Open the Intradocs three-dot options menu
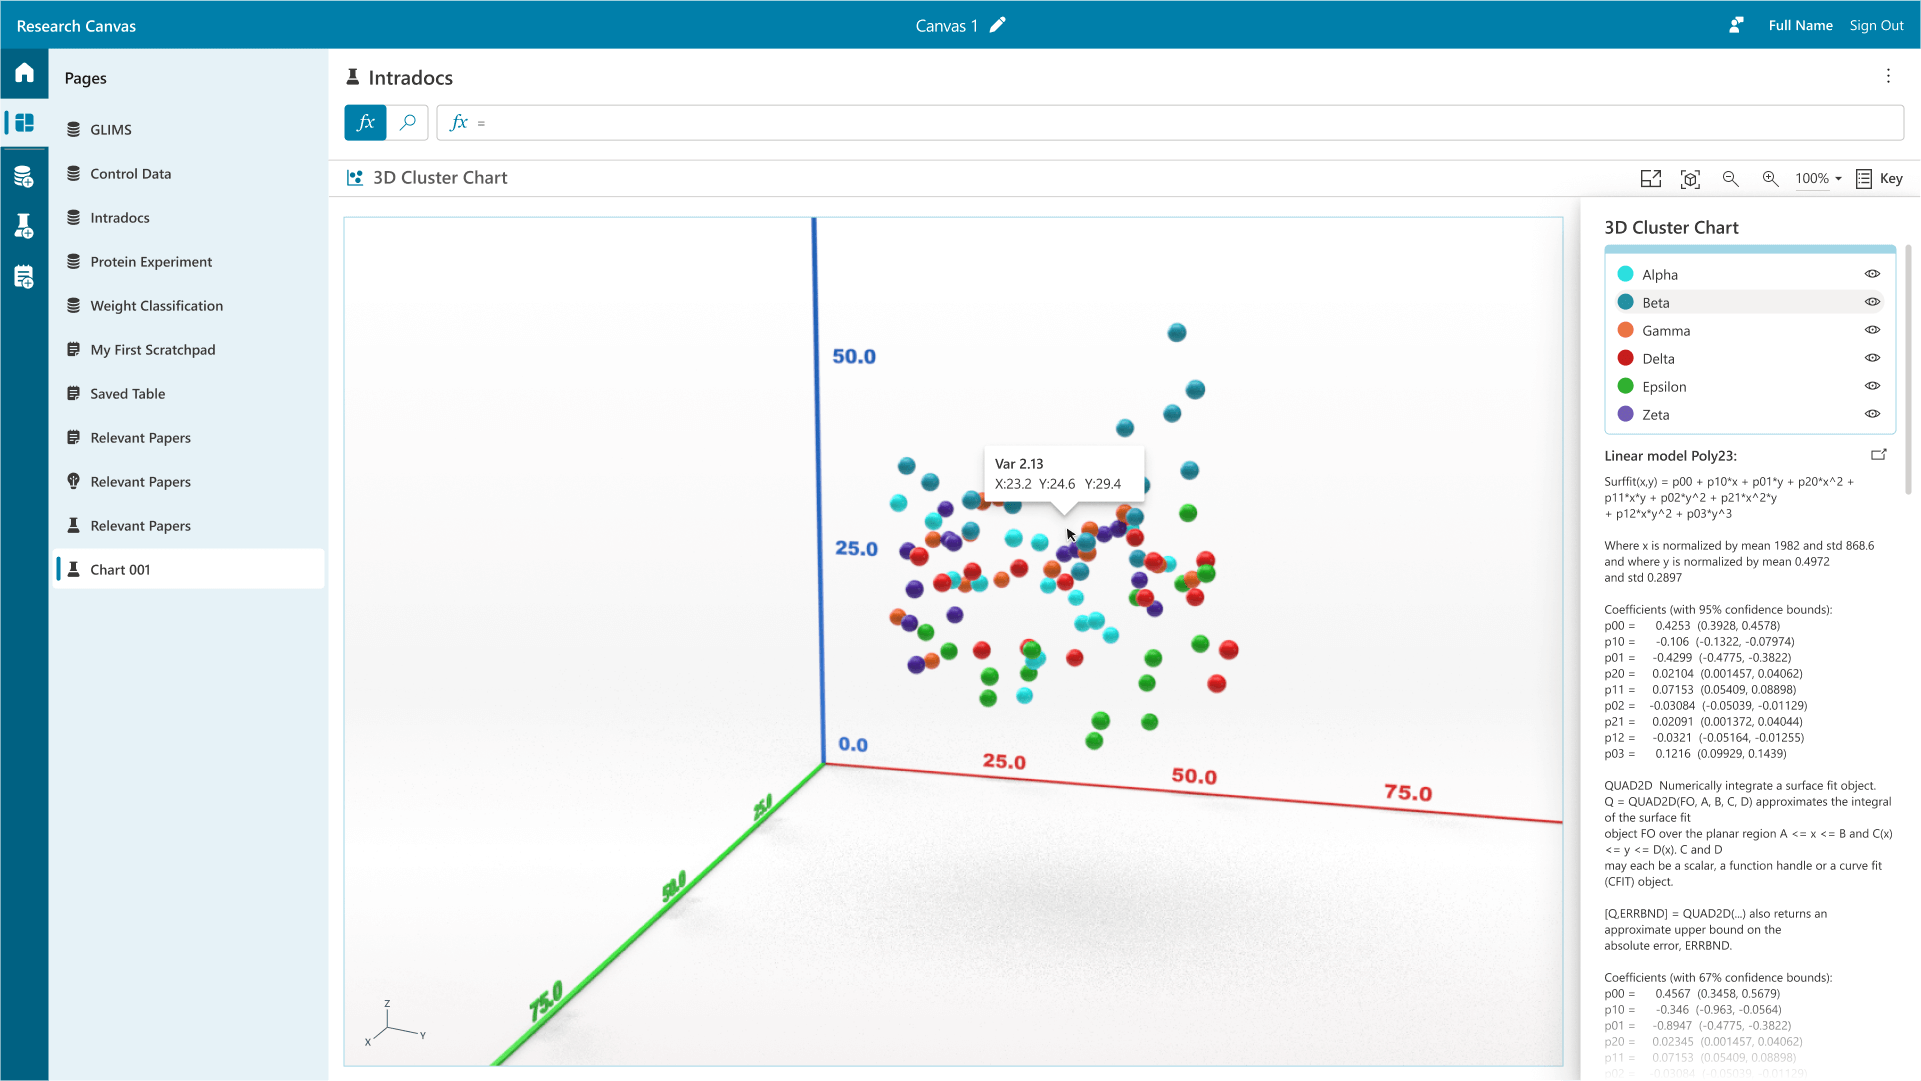1921x1081 pixels. tap(1888, 76)
